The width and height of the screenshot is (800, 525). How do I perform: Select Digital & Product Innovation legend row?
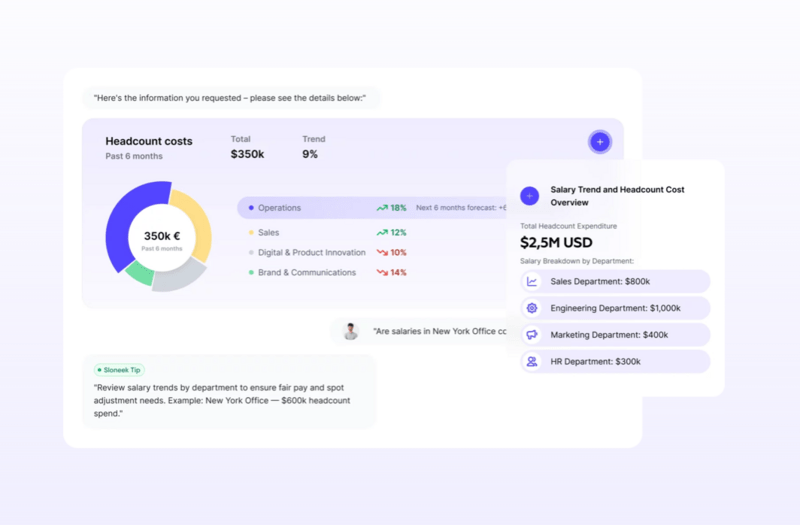[x=327, y=253]
